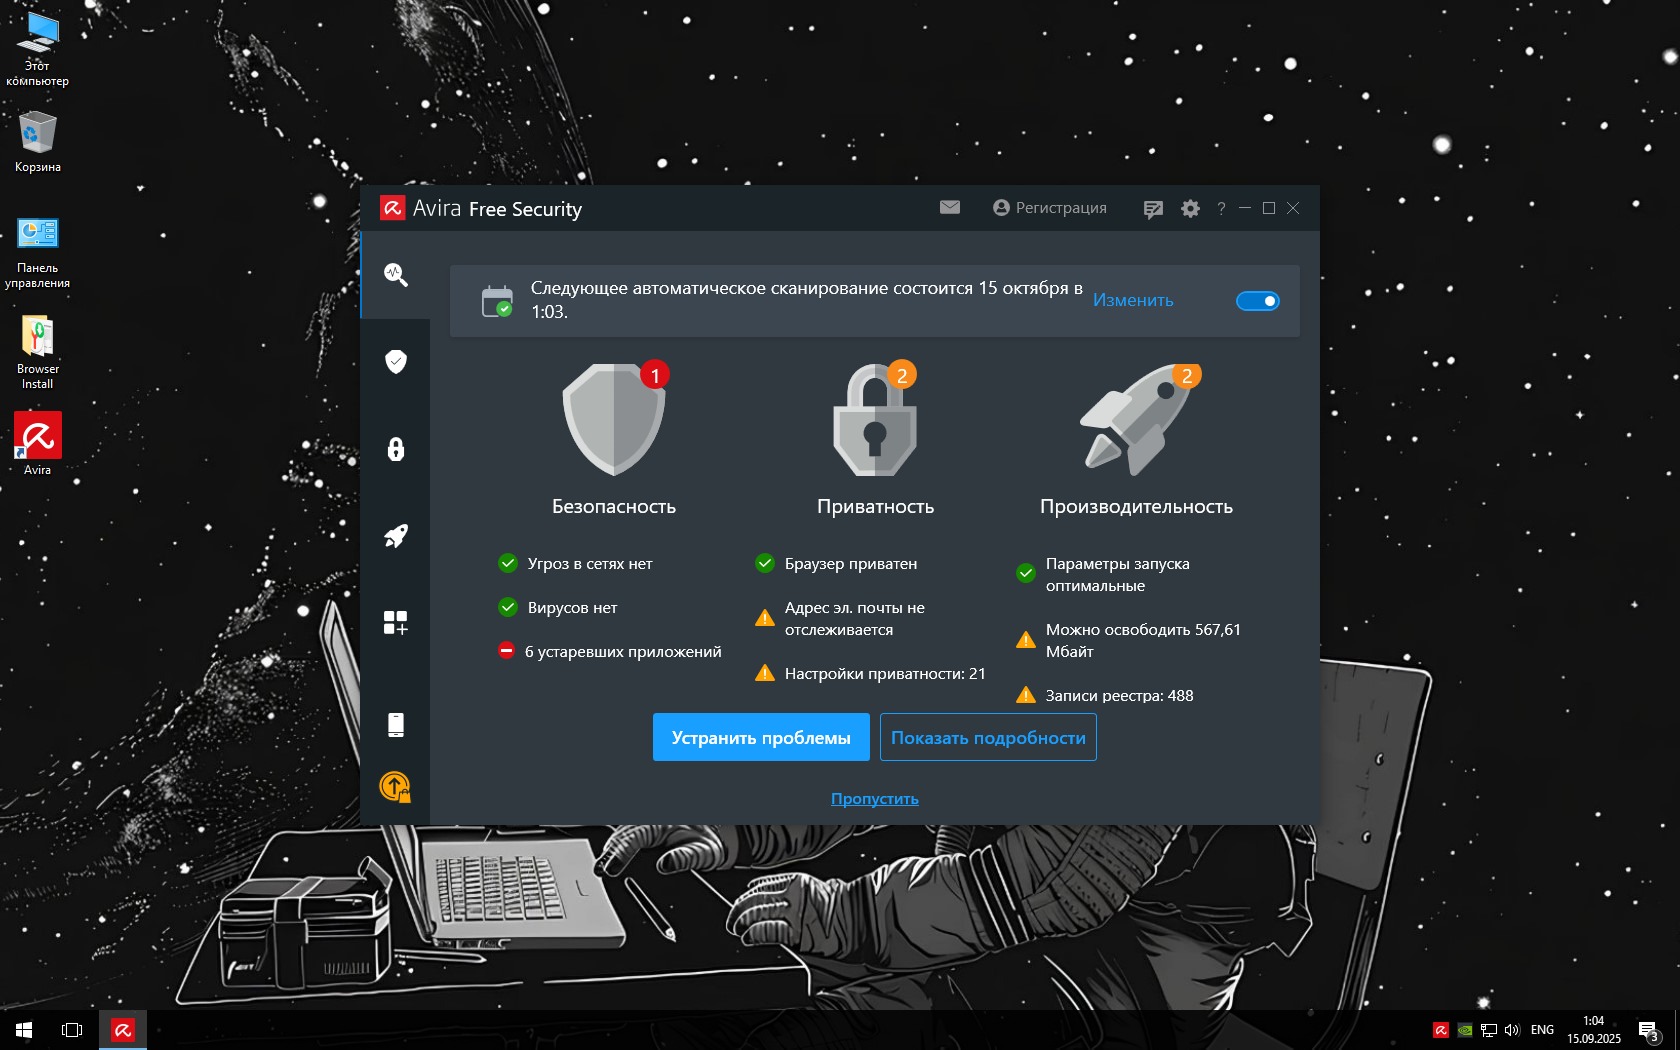Open the Performance rocket section in sidebar
The width and height of the screenshot is (1680, 1050).
point(396,536)
